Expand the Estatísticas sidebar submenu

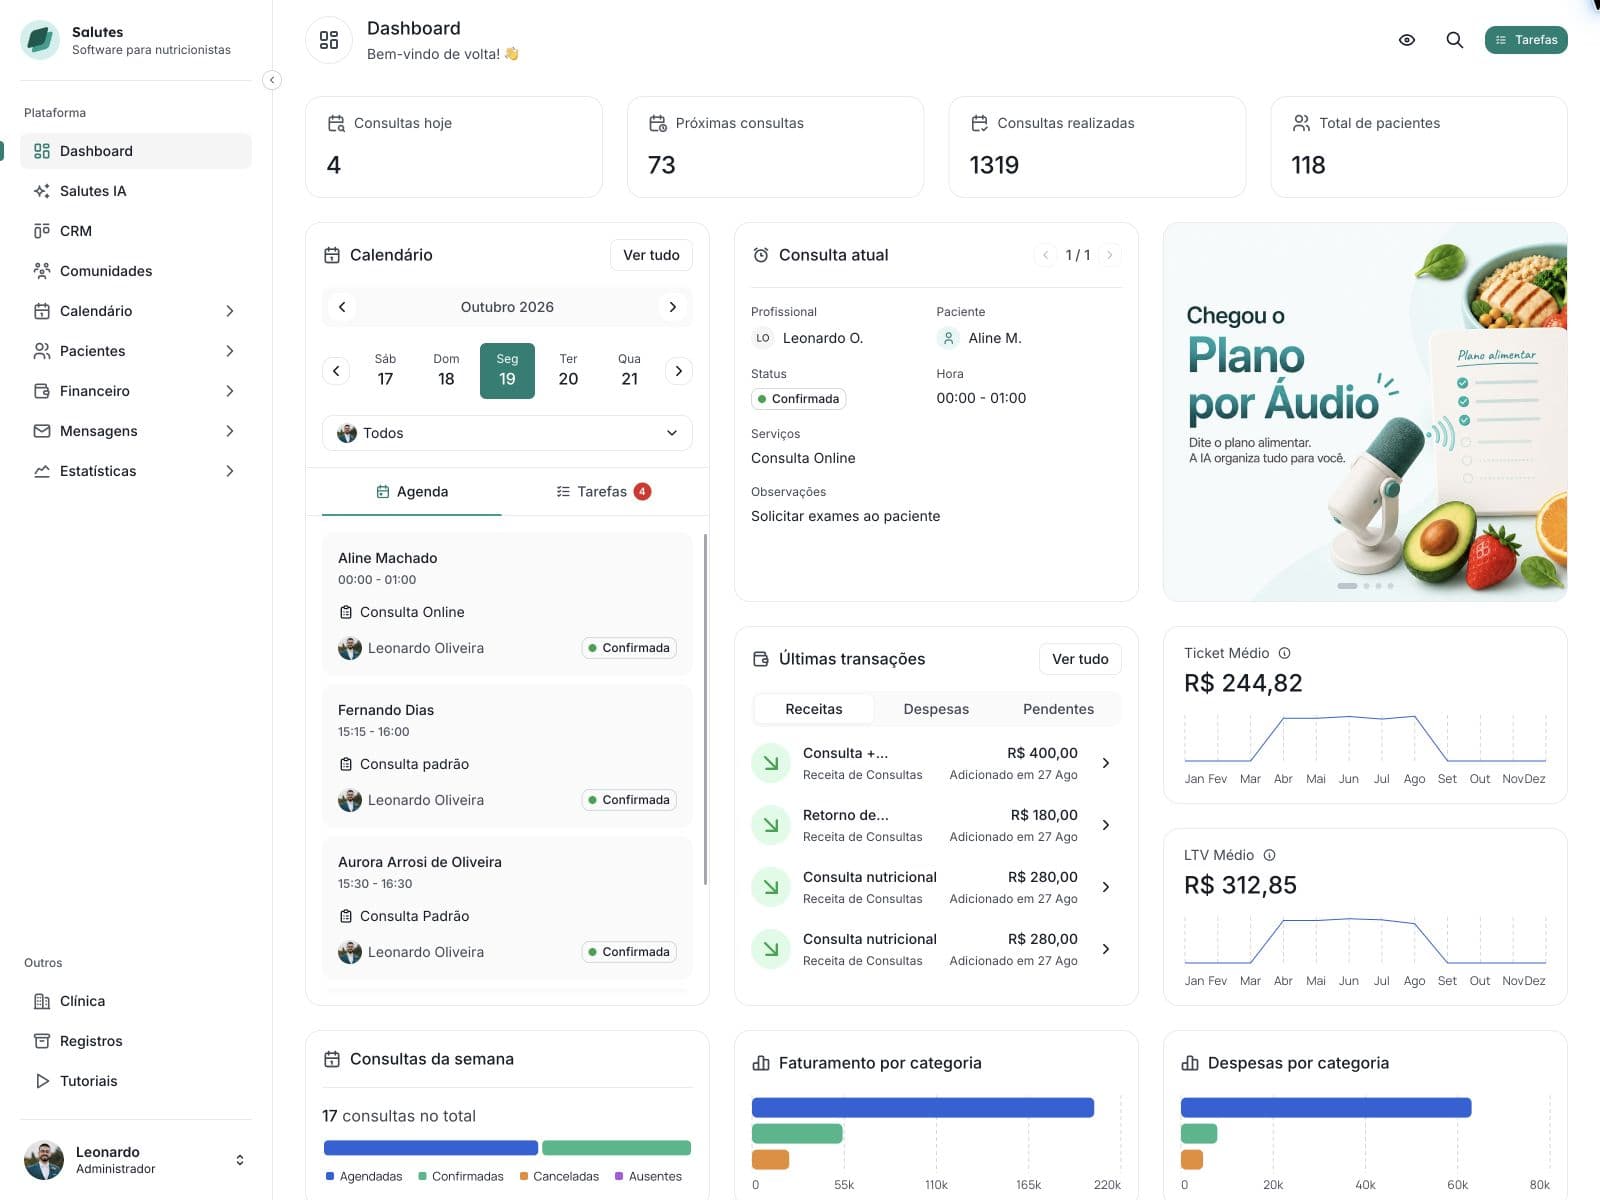click(230, 471)
